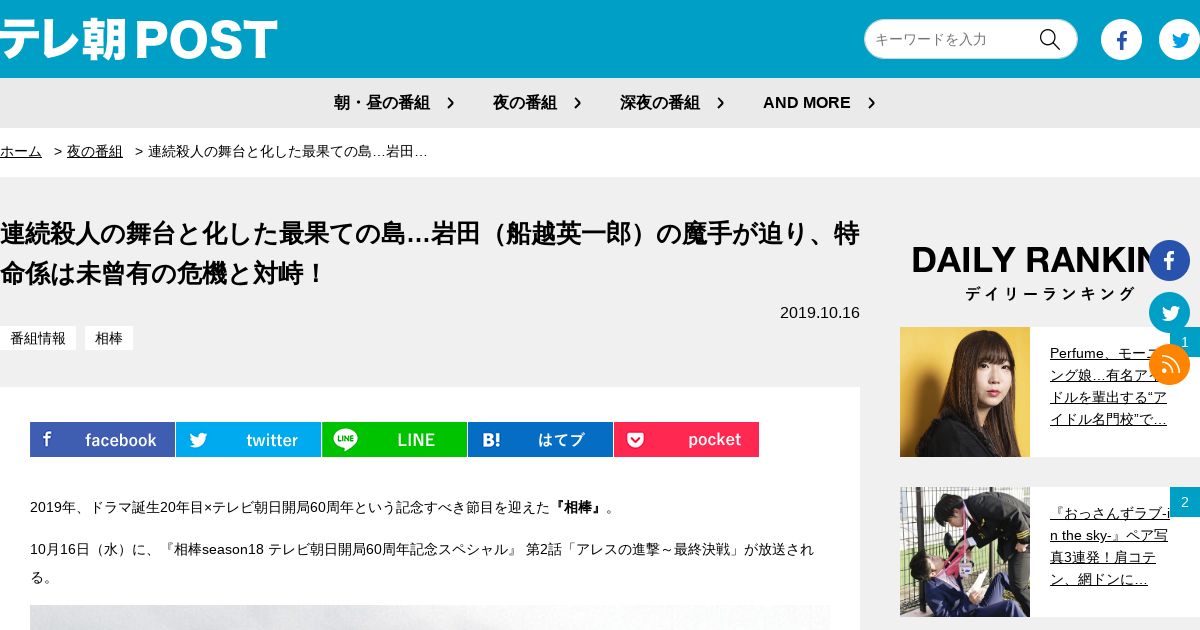Bookmark the article with the はてブ button

tap(540, 440)
